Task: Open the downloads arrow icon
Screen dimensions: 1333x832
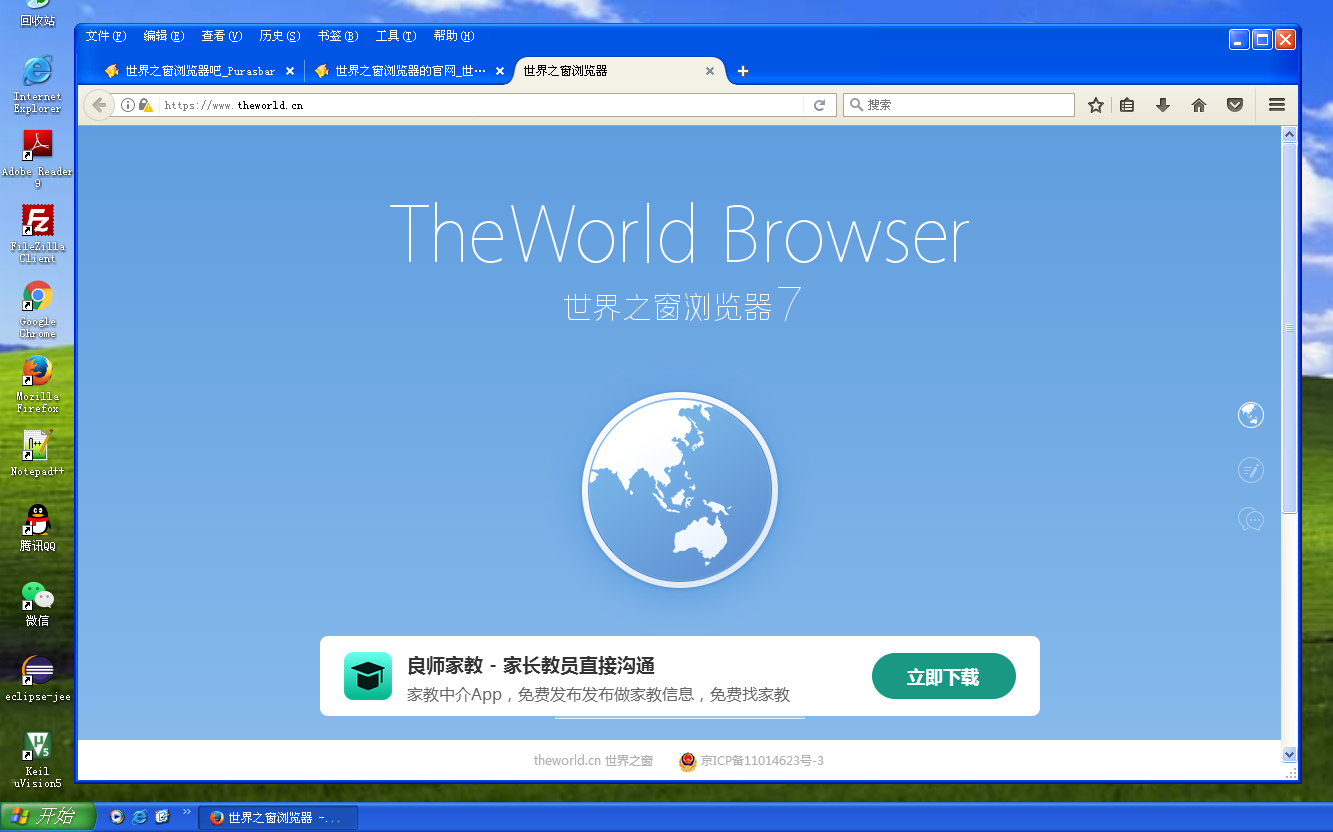Action: pos(1162,105)
